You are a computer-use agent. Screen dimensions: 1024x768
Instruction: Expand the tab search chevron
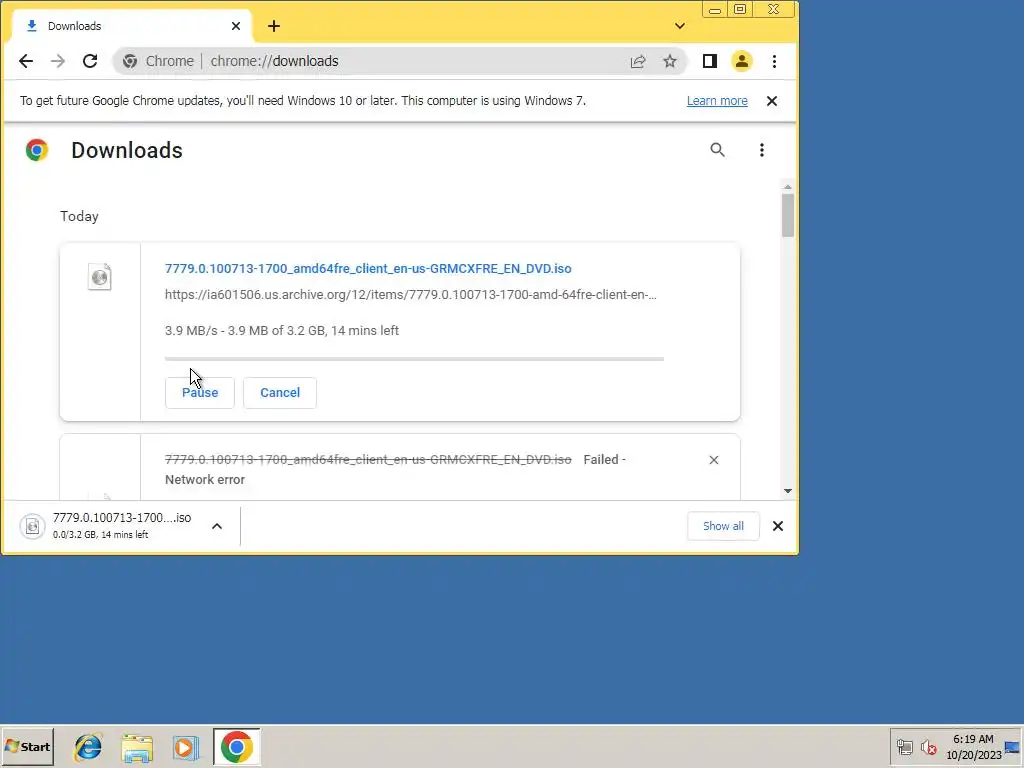click(x=680, y=26)
